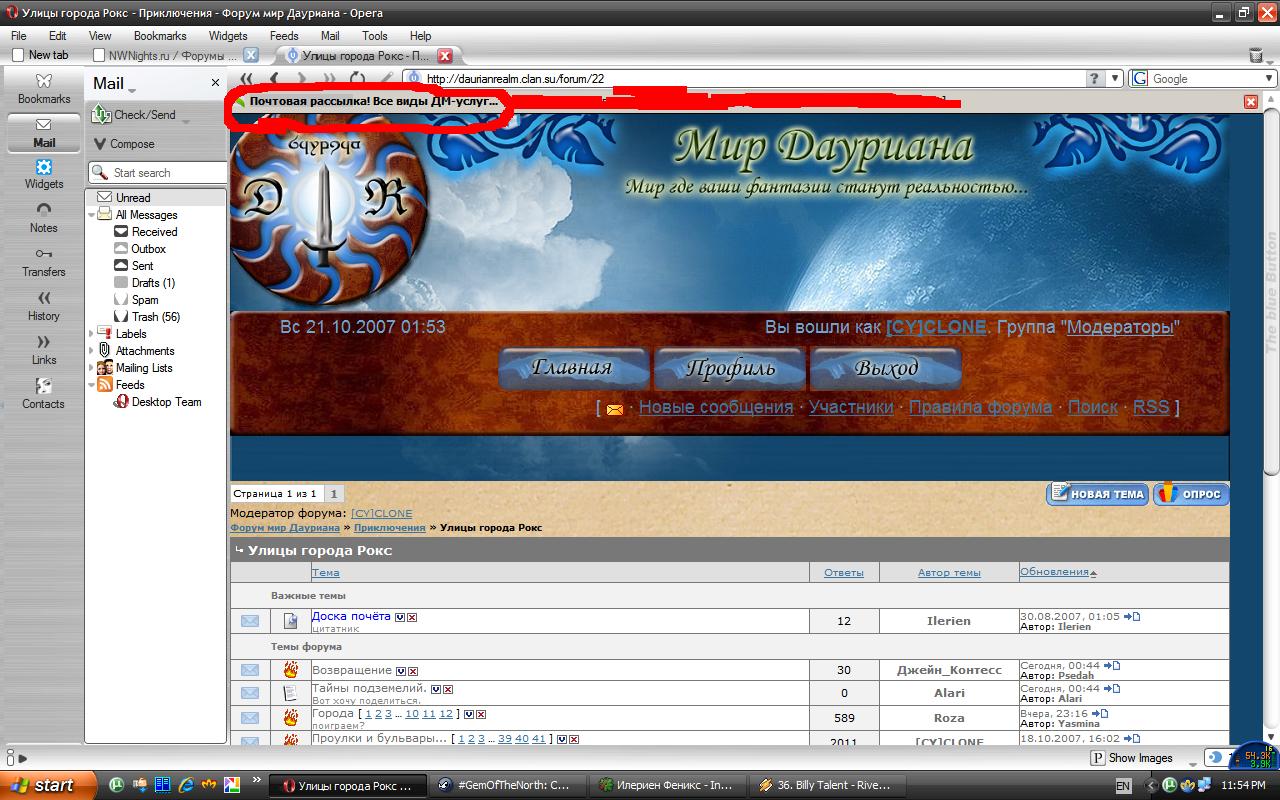Click the Профиль navigation button
This screenshot has width=1280, height=800.
[x=730, y=368]
